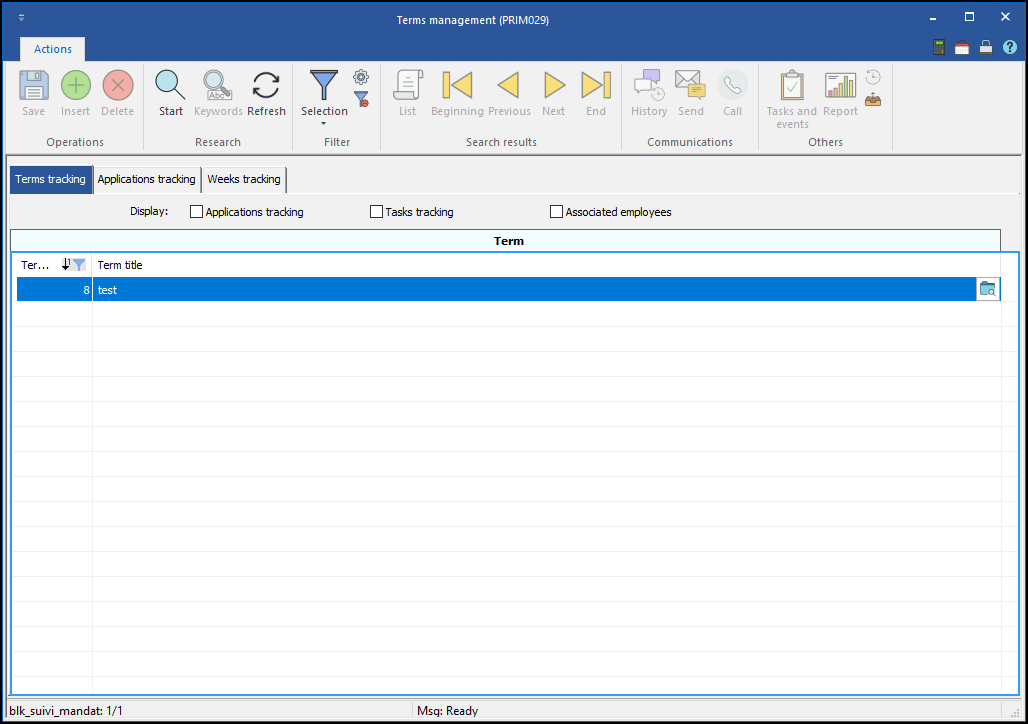Image resolution: width=1028 pixels, height=724 pixels.
Task: Start a search with the magnifier icon
Action: [x=170, y=85]
